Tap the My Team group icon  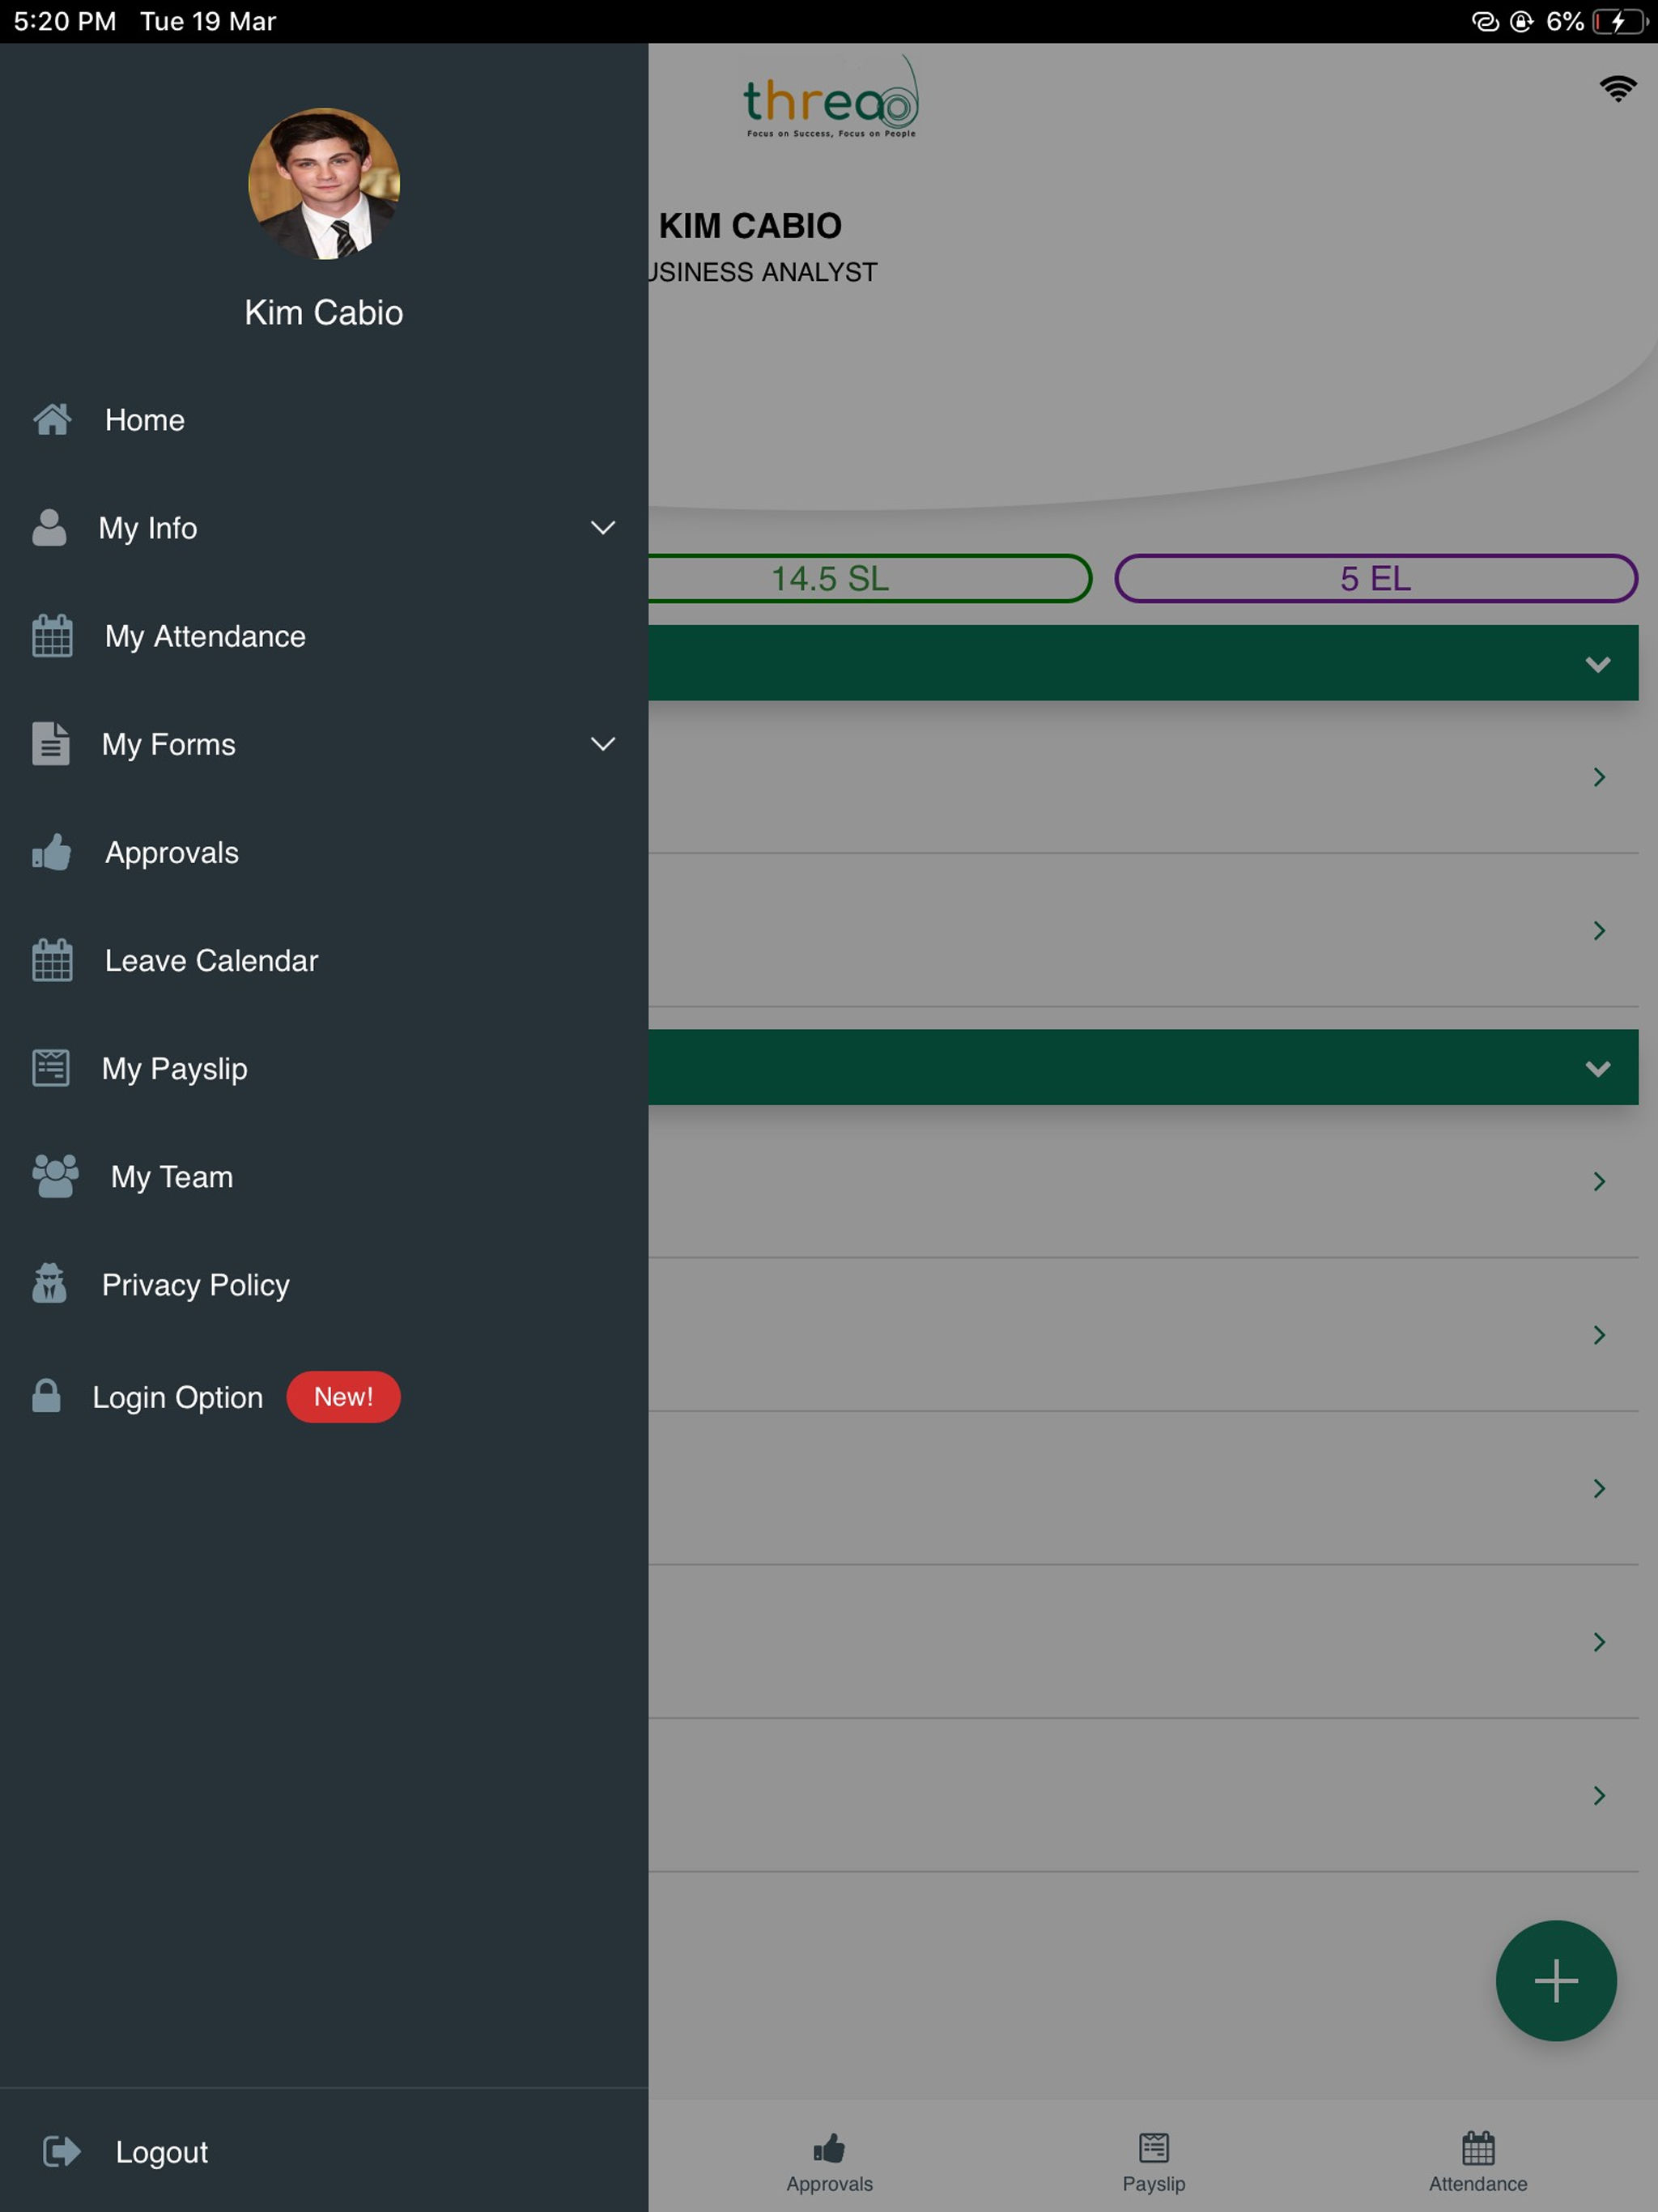click(x=55, y=1176)
